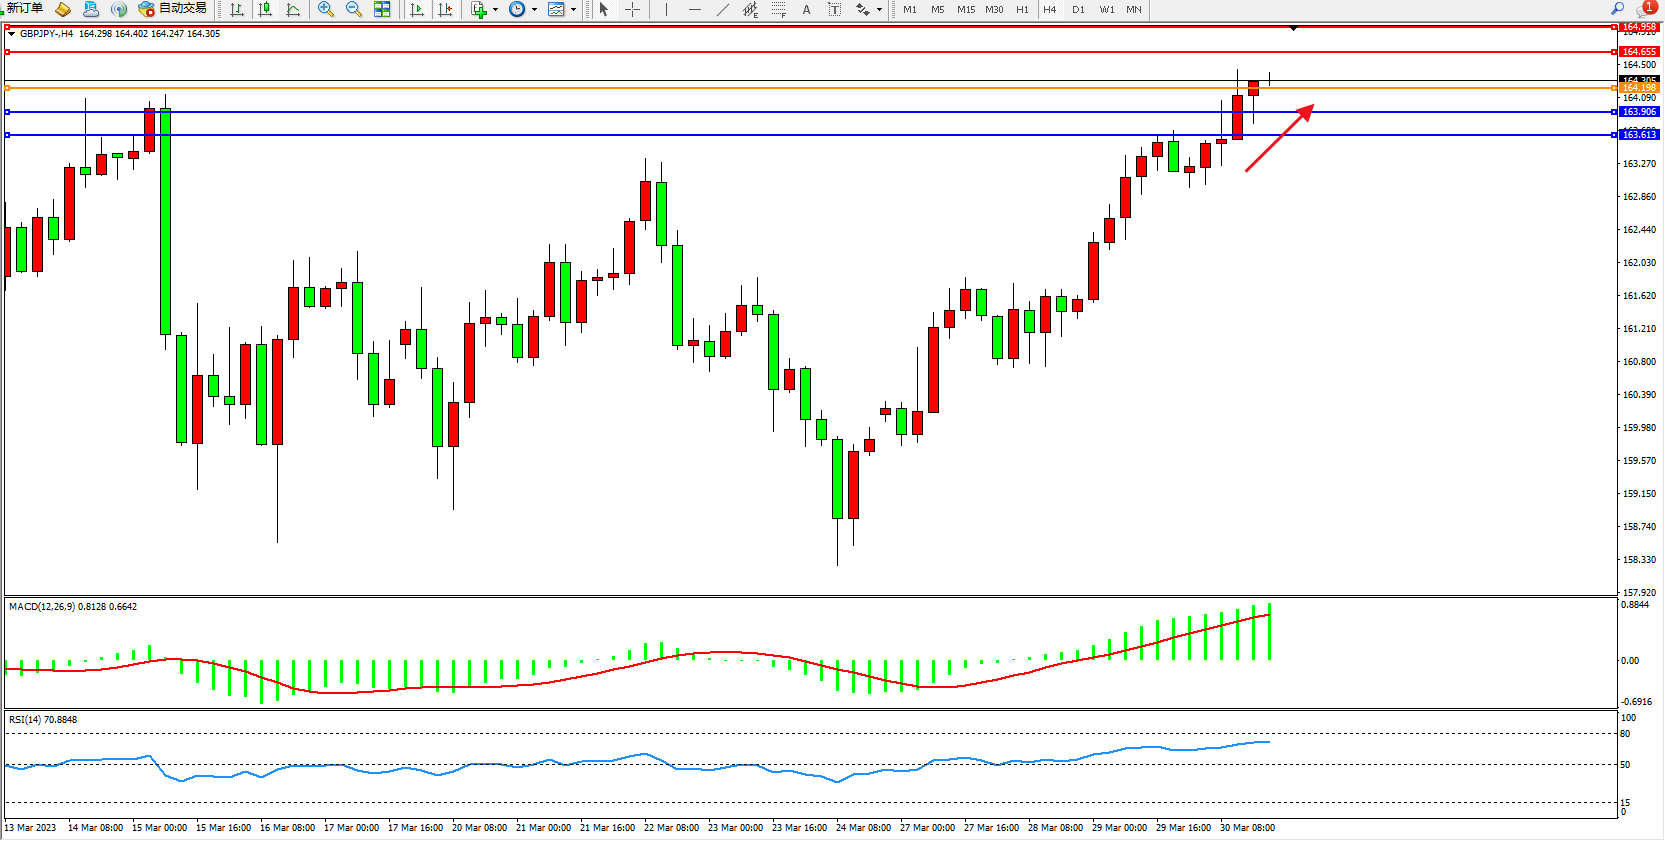Viewport: 1665px width, 841px height.
Task: Open the indicators list dropdown arrow
Action: (495, 10)
